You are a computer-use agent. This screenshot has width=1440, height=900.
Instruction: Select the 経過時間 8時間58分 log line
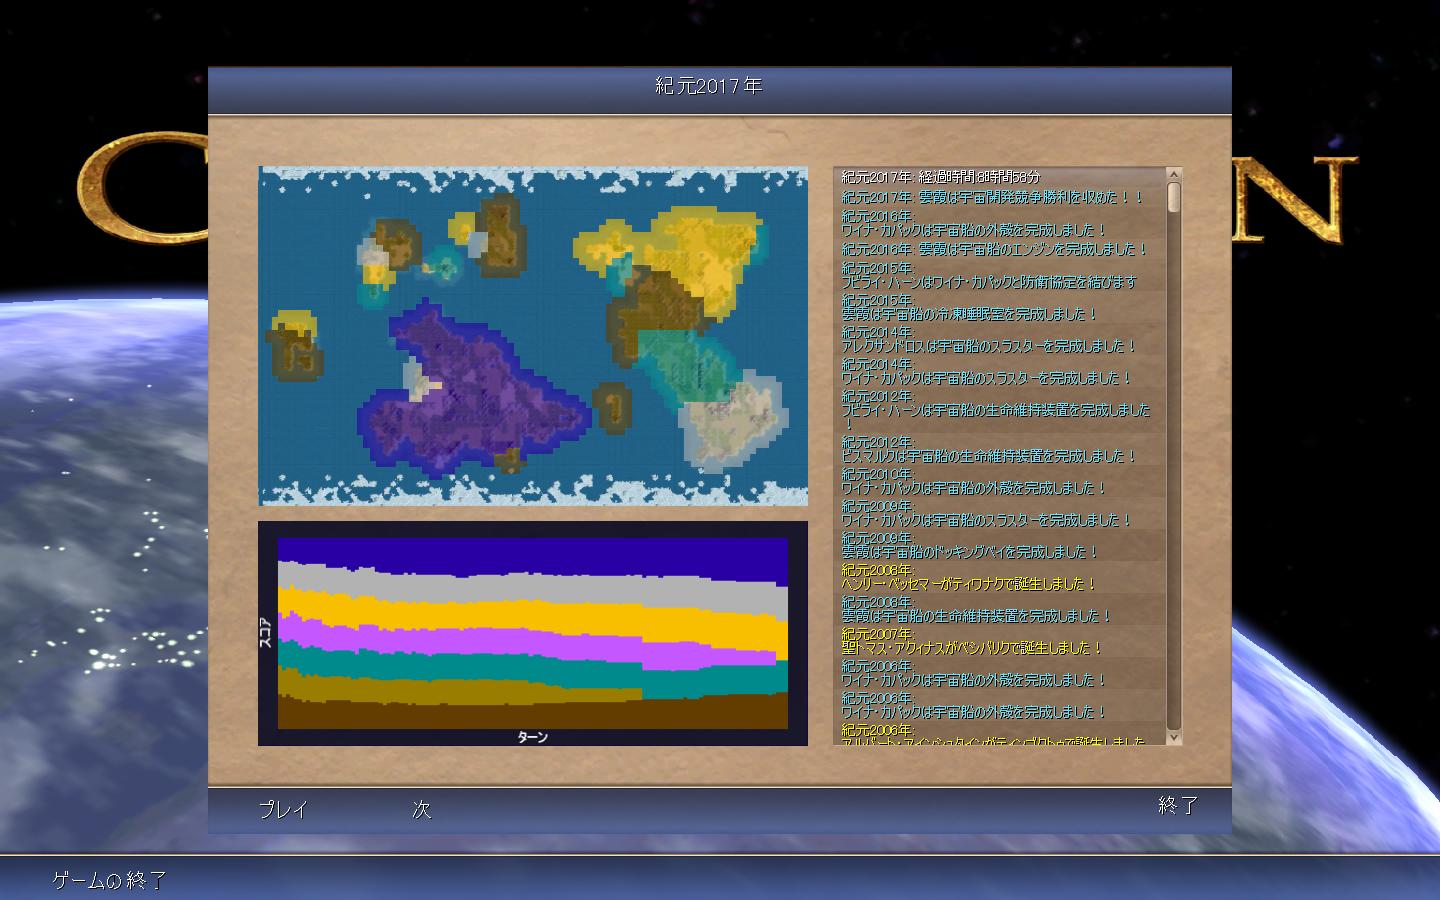[x=1000, y=177]
